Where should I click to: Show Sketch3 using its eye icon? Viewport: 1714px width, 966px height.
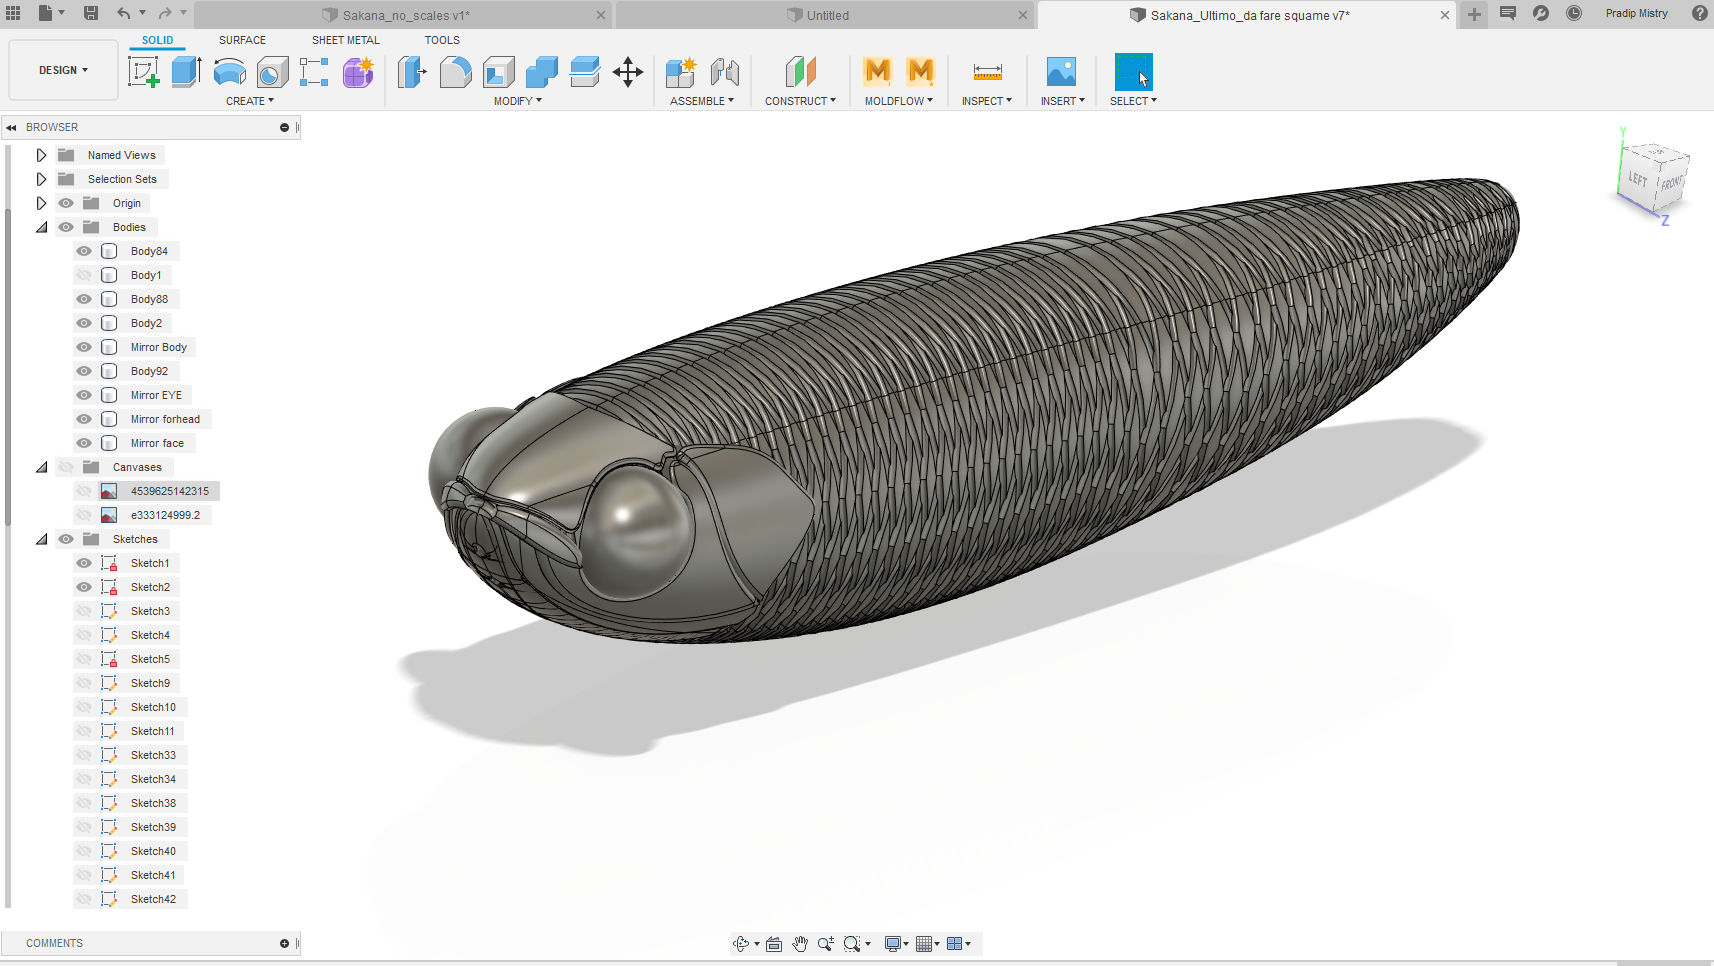click(x=84, y=611)
